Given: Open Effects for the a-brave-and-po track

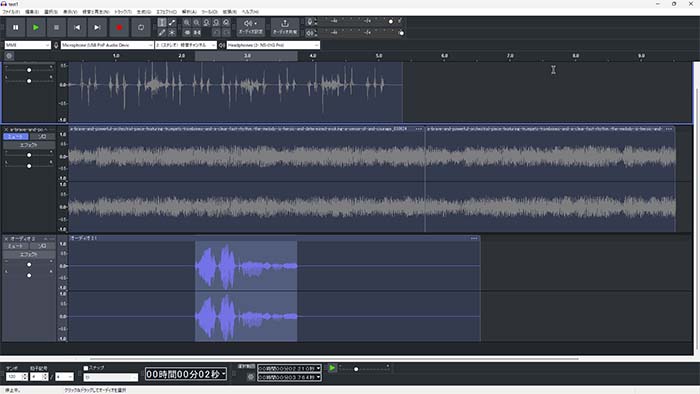Looking at the screenshot, I should click(x=29, y=145).
